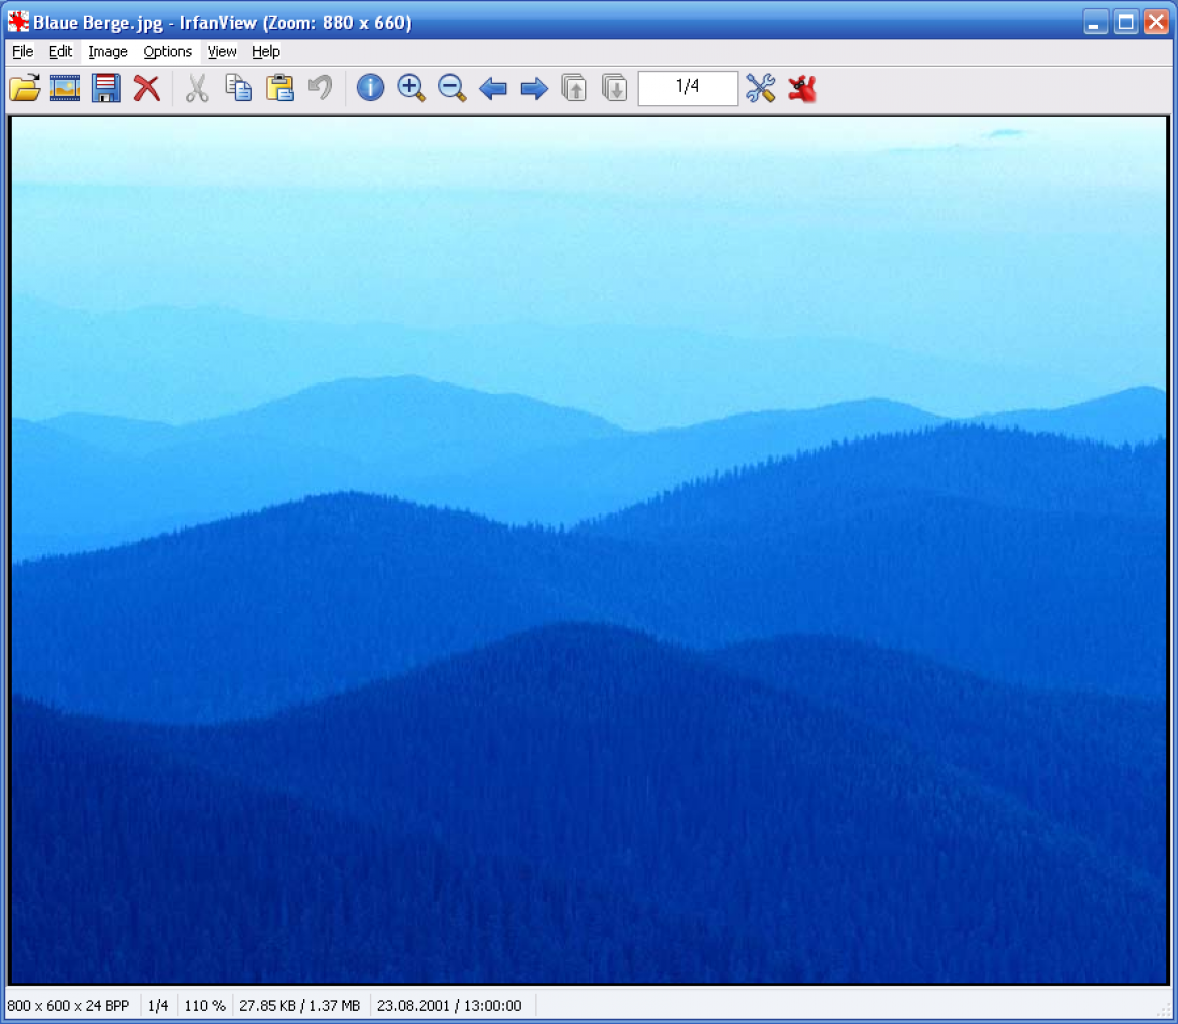Open settings via wrench and screwdriver icon

click(x=760, y=88)
